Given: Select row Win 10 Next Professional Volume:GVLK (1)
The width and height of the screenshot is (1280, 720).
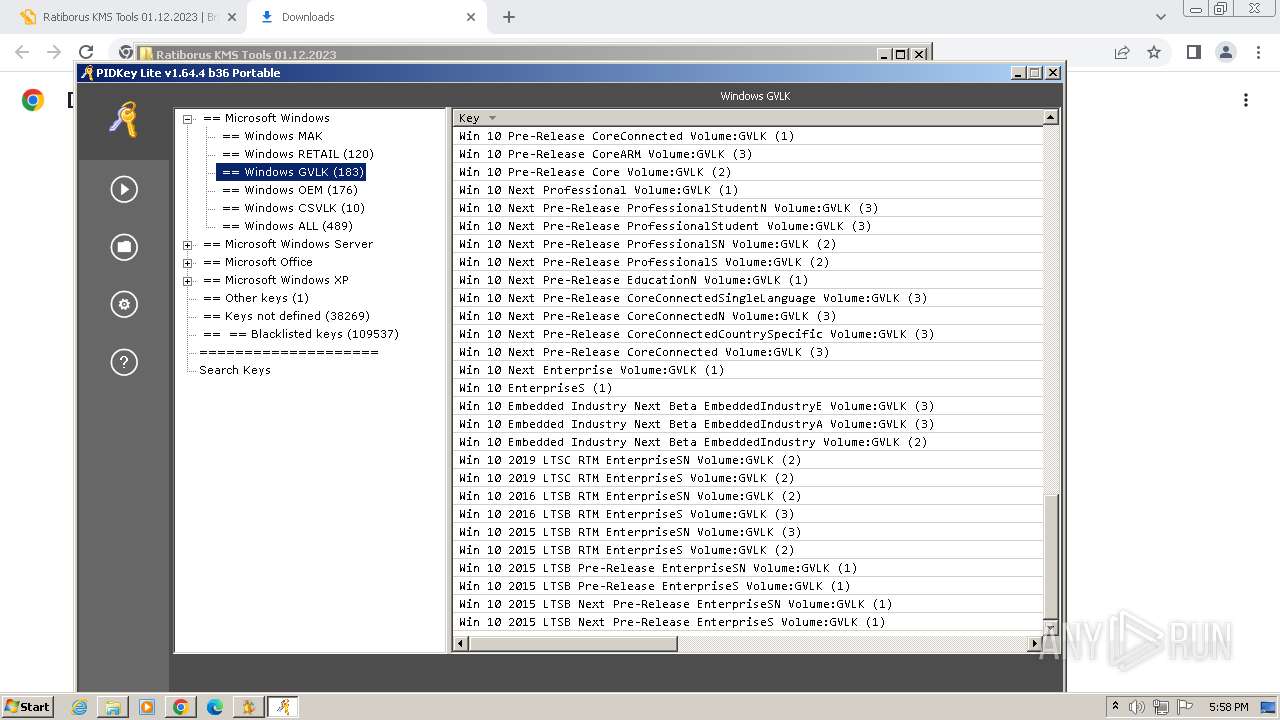Looking at the screenshot, I should tap(748, 190).
